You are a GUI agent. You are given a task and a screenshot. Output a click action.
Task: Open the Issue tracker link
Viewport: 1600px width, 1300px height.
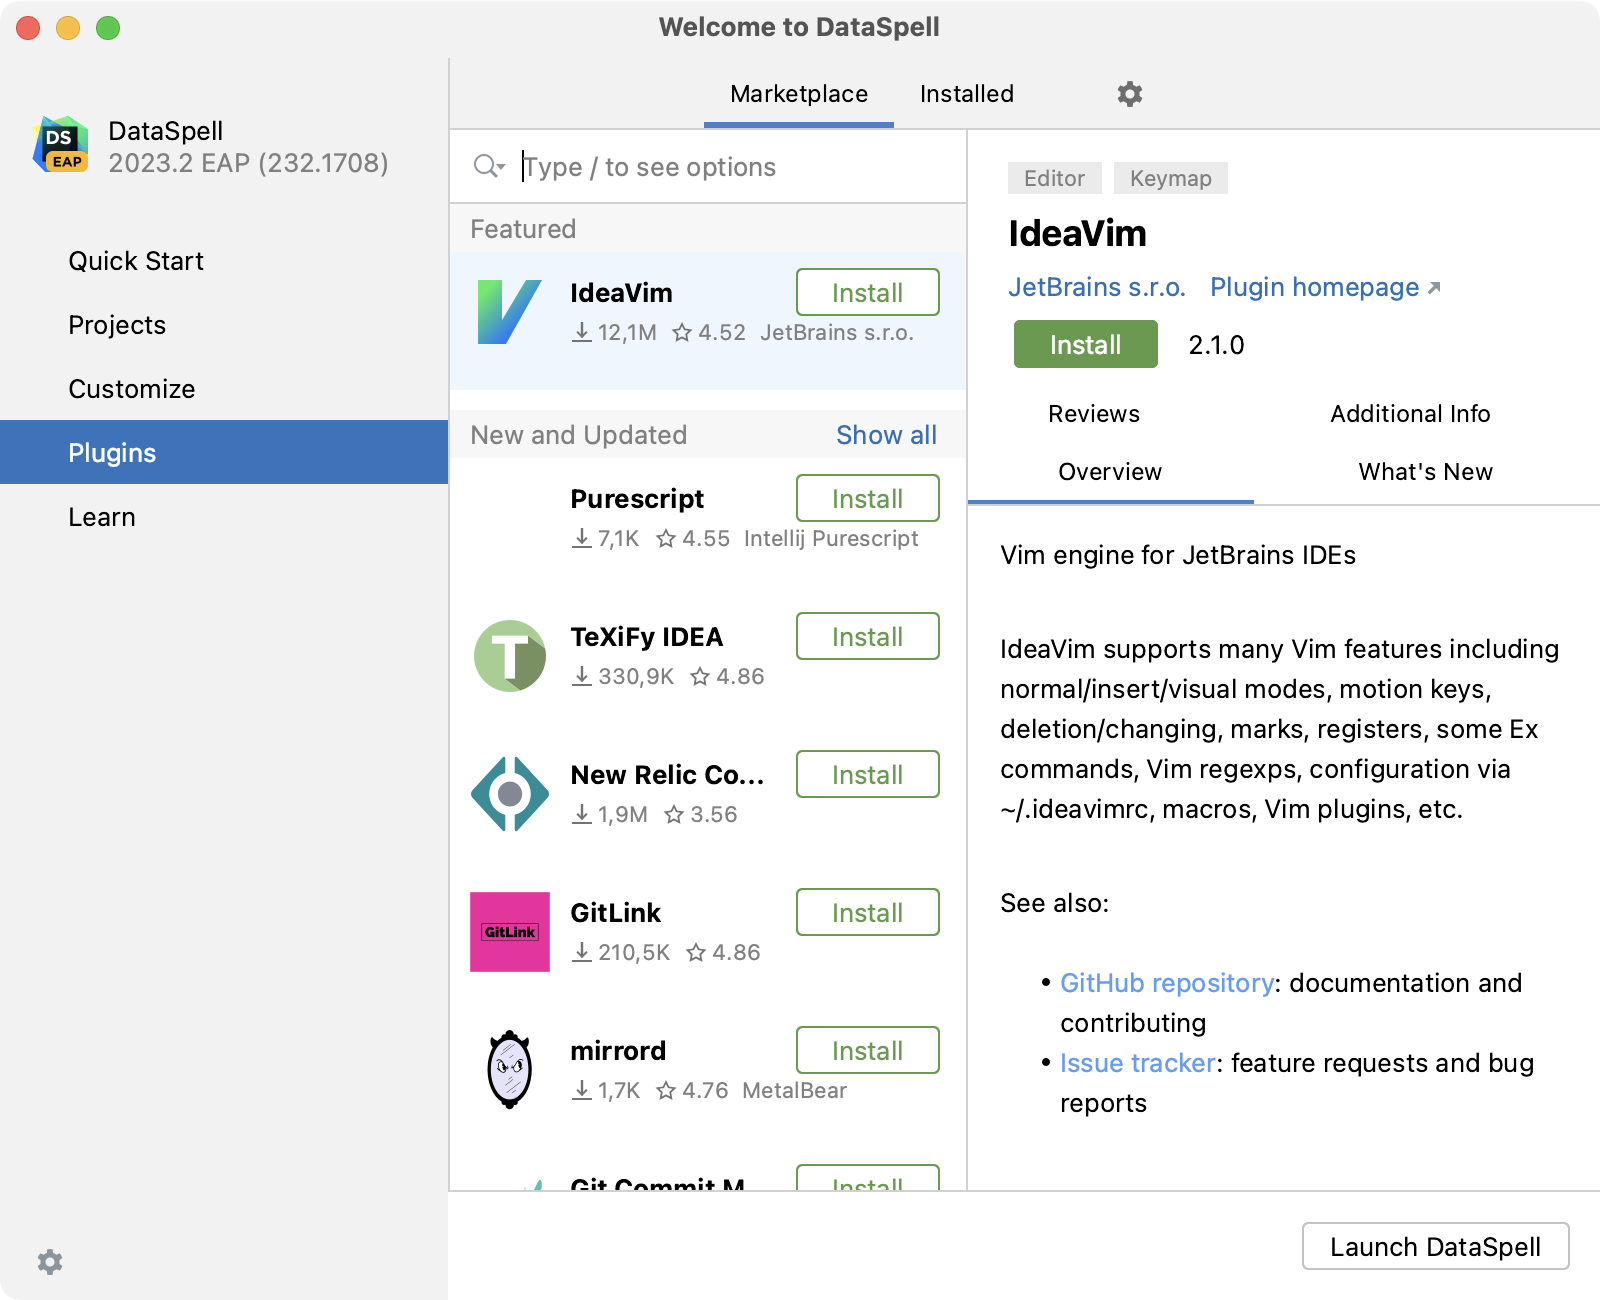click(1138, 1063)
